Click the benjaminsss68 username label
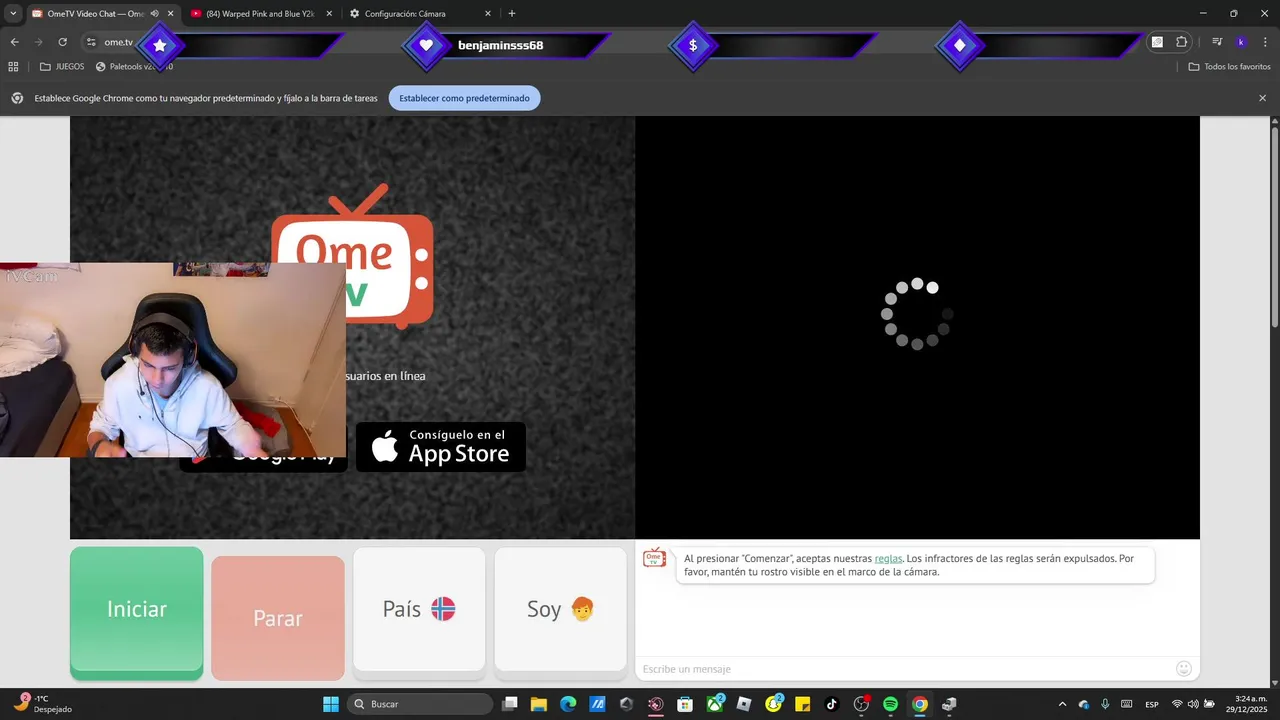The image size is (1280, 720). (x=500, y=45)
